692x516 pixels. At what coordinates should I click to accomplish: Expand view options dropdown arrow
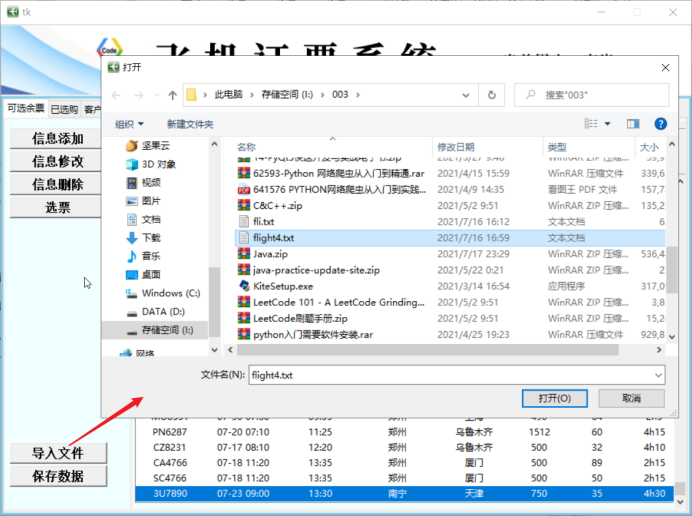[607, 124]
